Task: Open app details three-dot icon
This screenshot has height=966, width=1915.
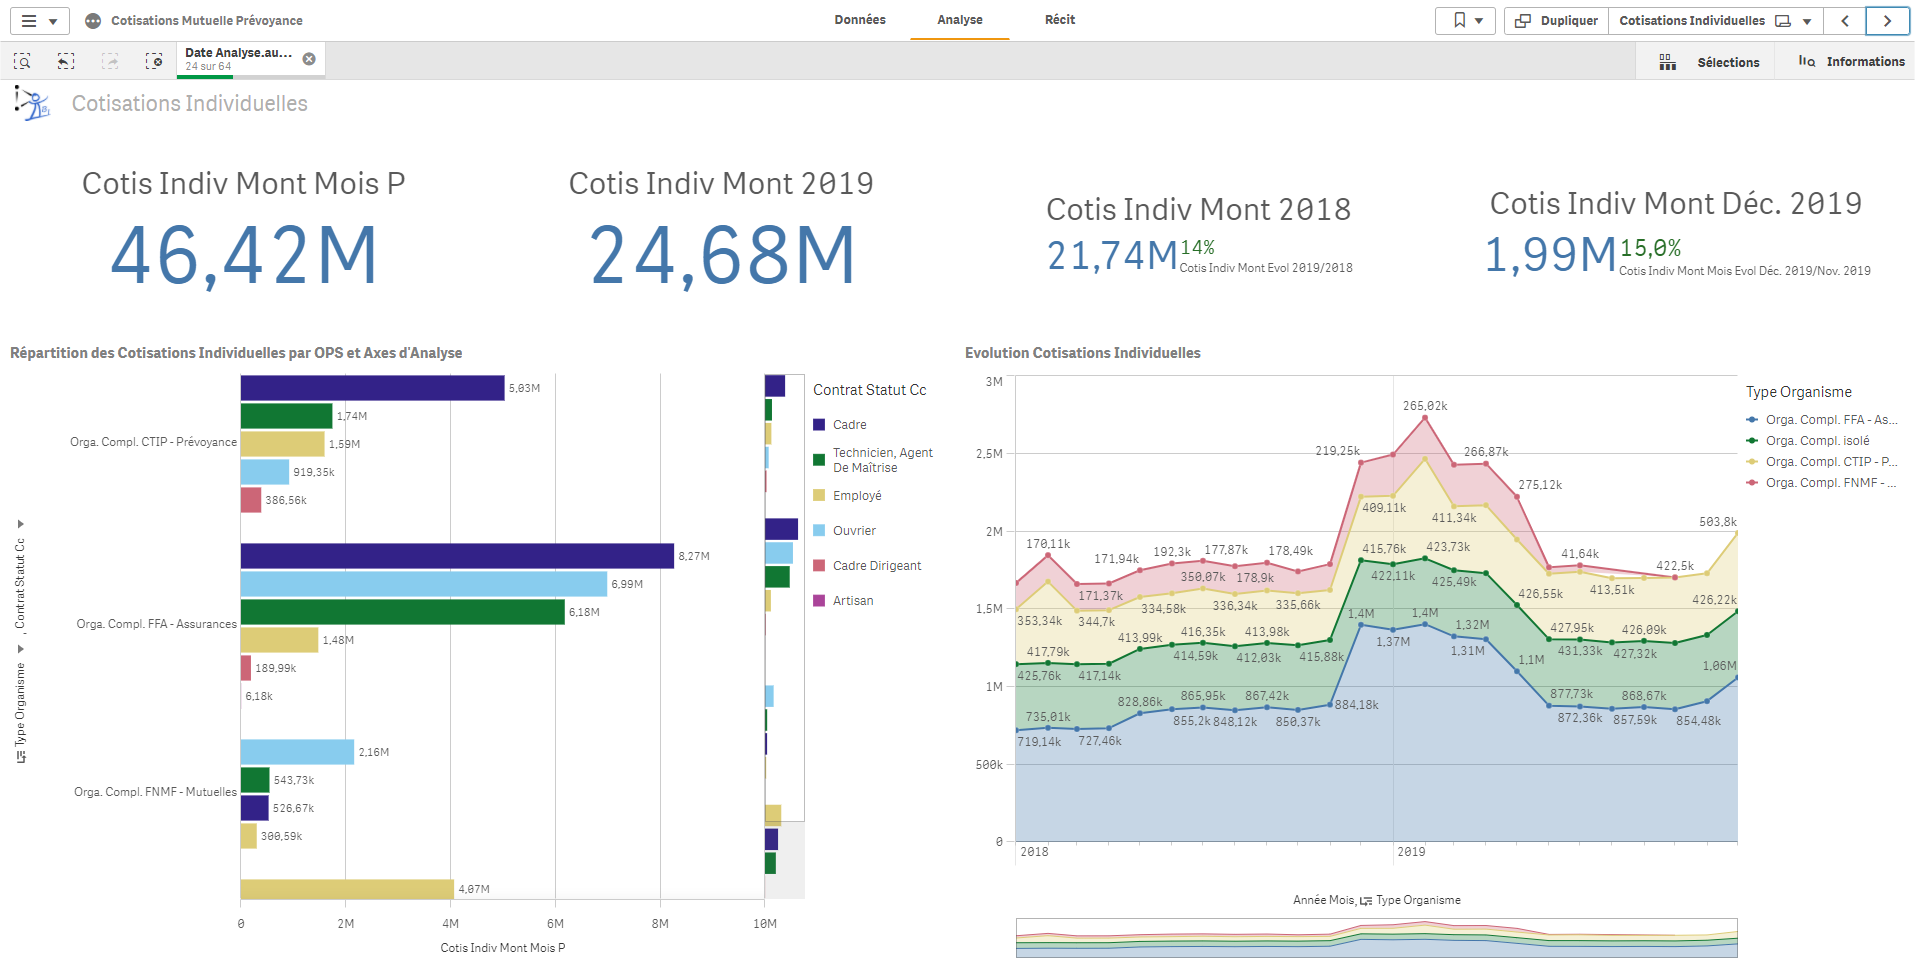Action: (93, 20)
